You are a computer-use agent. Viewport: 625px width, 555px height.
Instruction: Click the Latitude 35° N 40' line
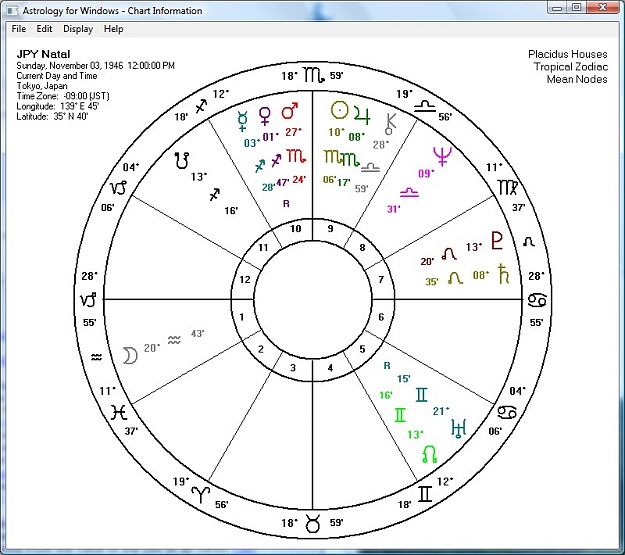click(x=52, y=116)
